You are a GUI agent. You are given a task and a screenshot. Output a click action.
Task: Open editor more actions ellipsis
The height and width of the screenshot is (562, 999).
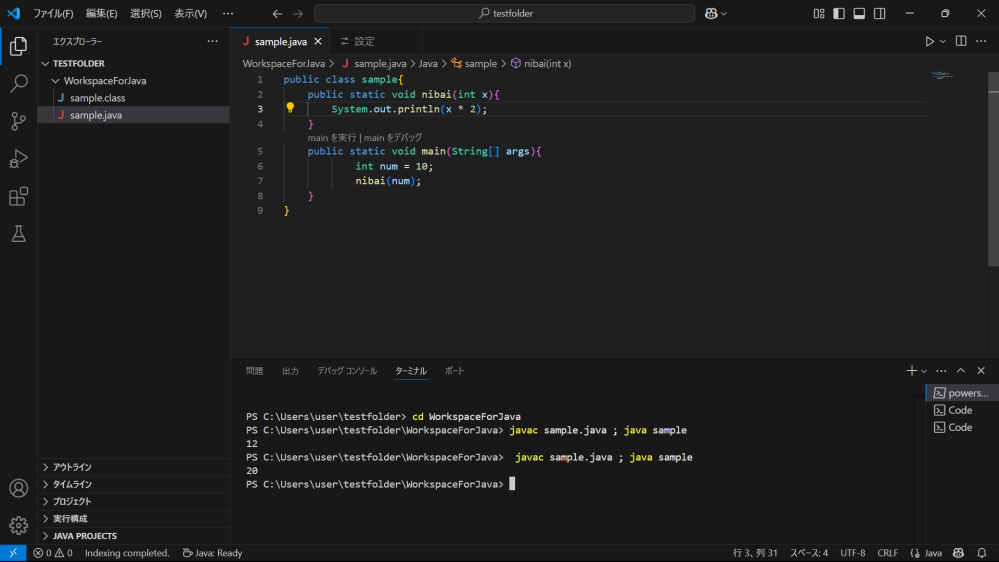click(981, 41)
